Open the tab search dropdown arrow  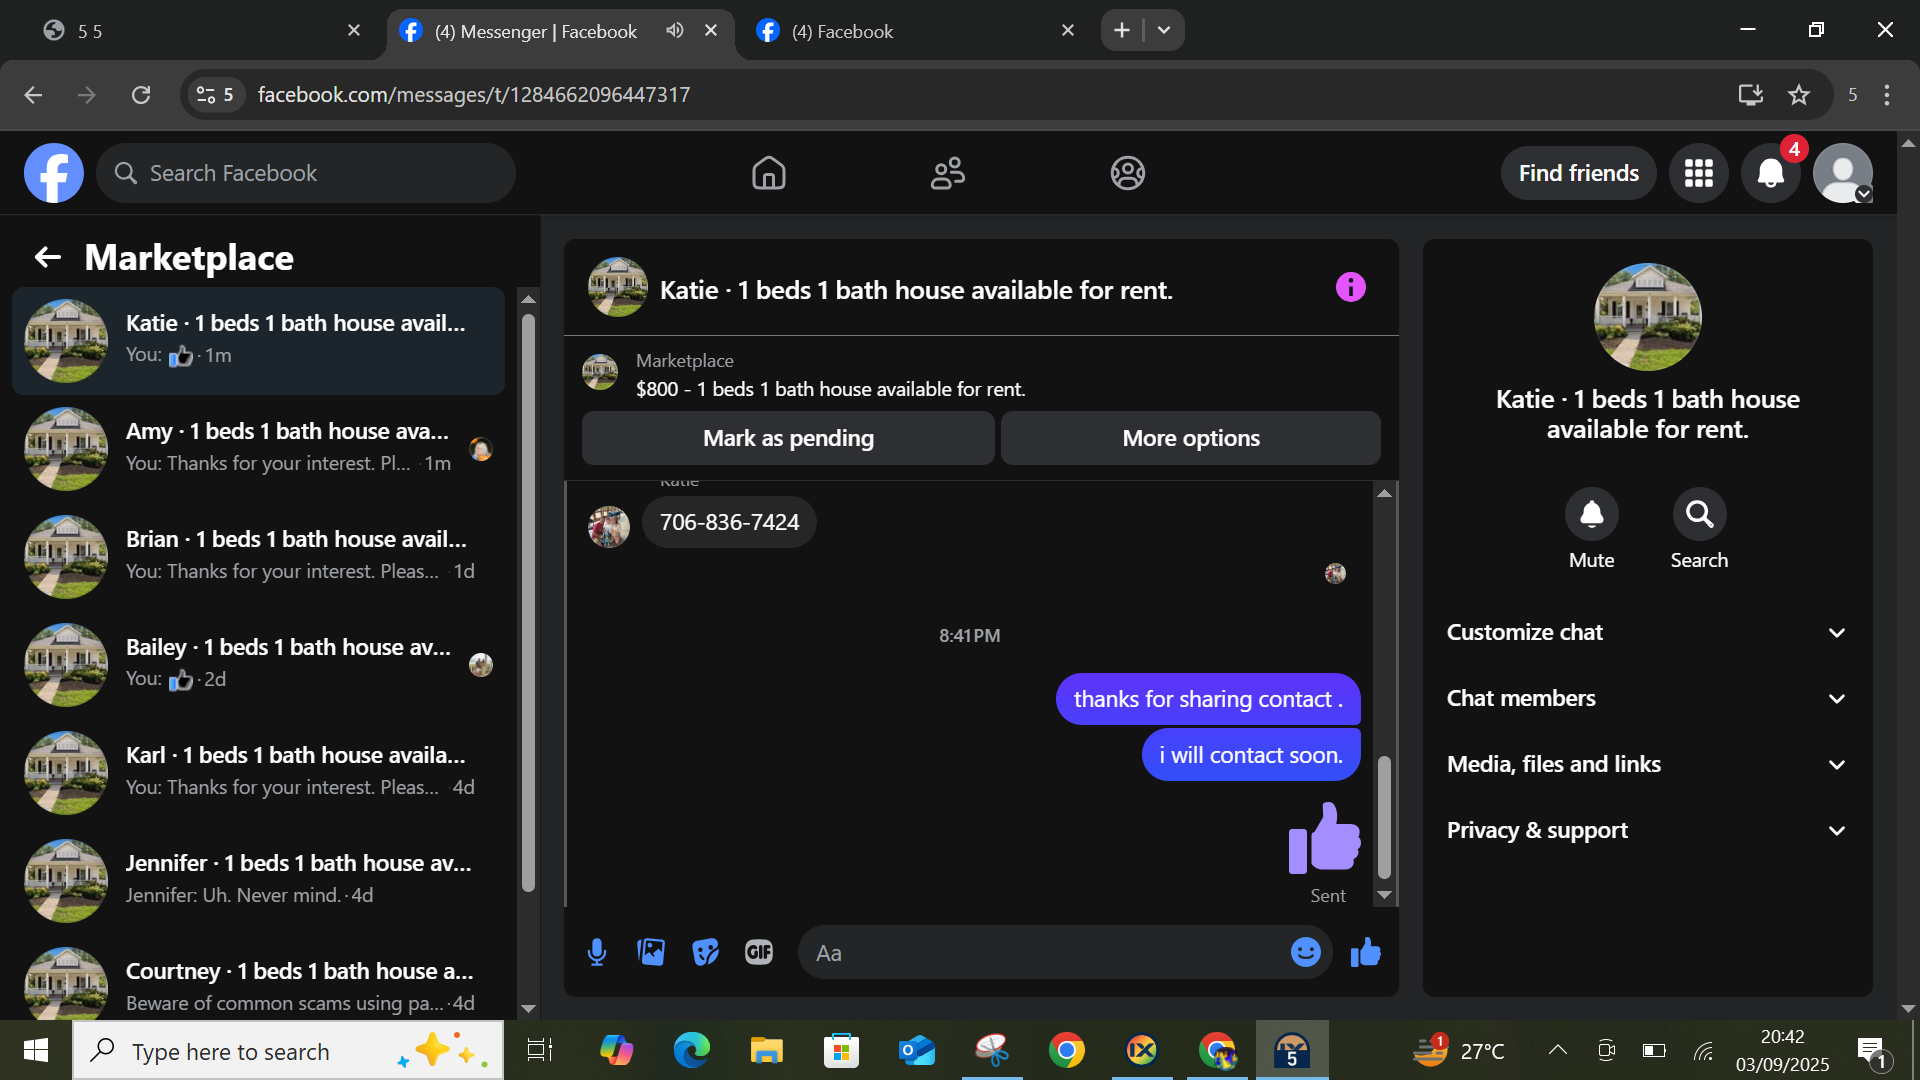(x=1164, y=31)
